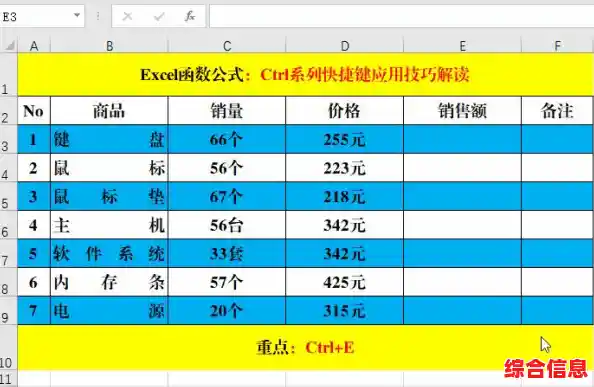
Task: Select column B header
Action: tap(109, 46)
